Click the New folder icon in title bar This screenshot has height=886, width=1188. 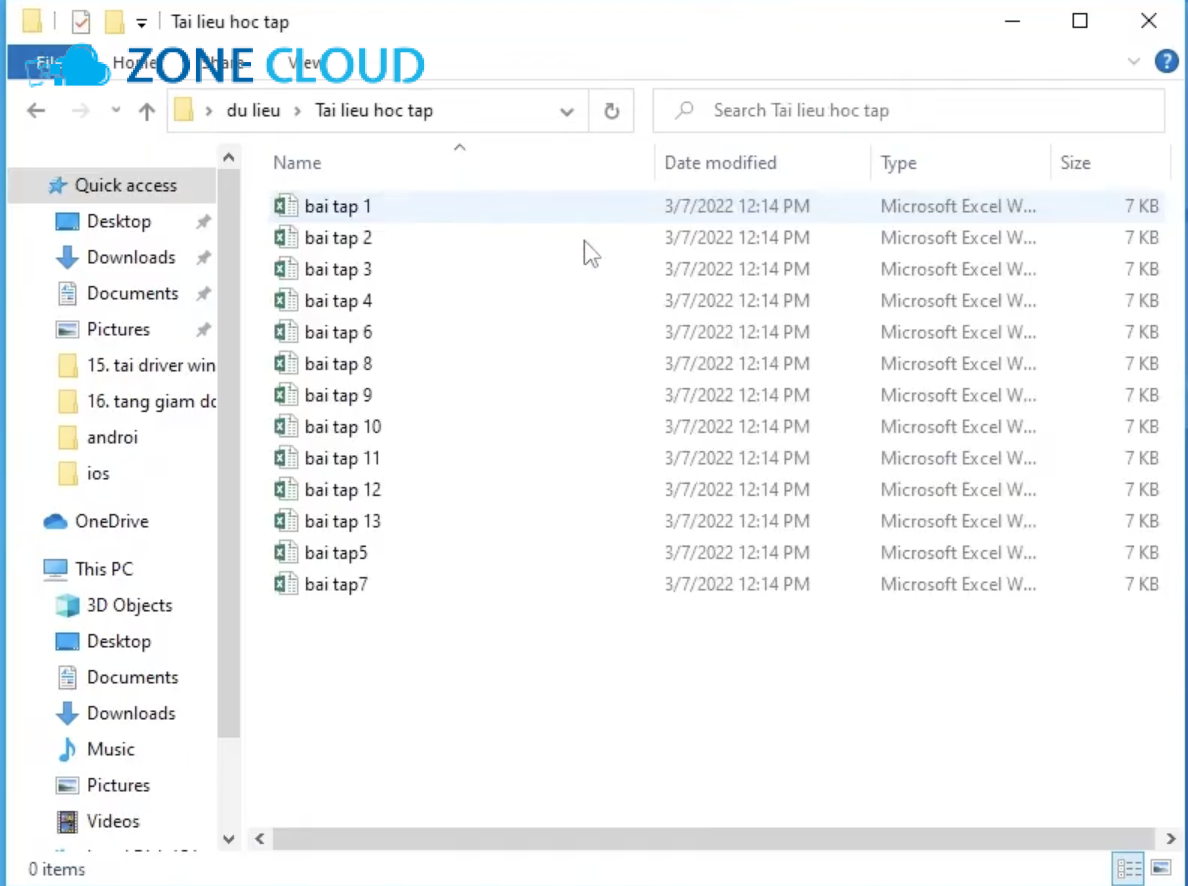click(114, 22)
